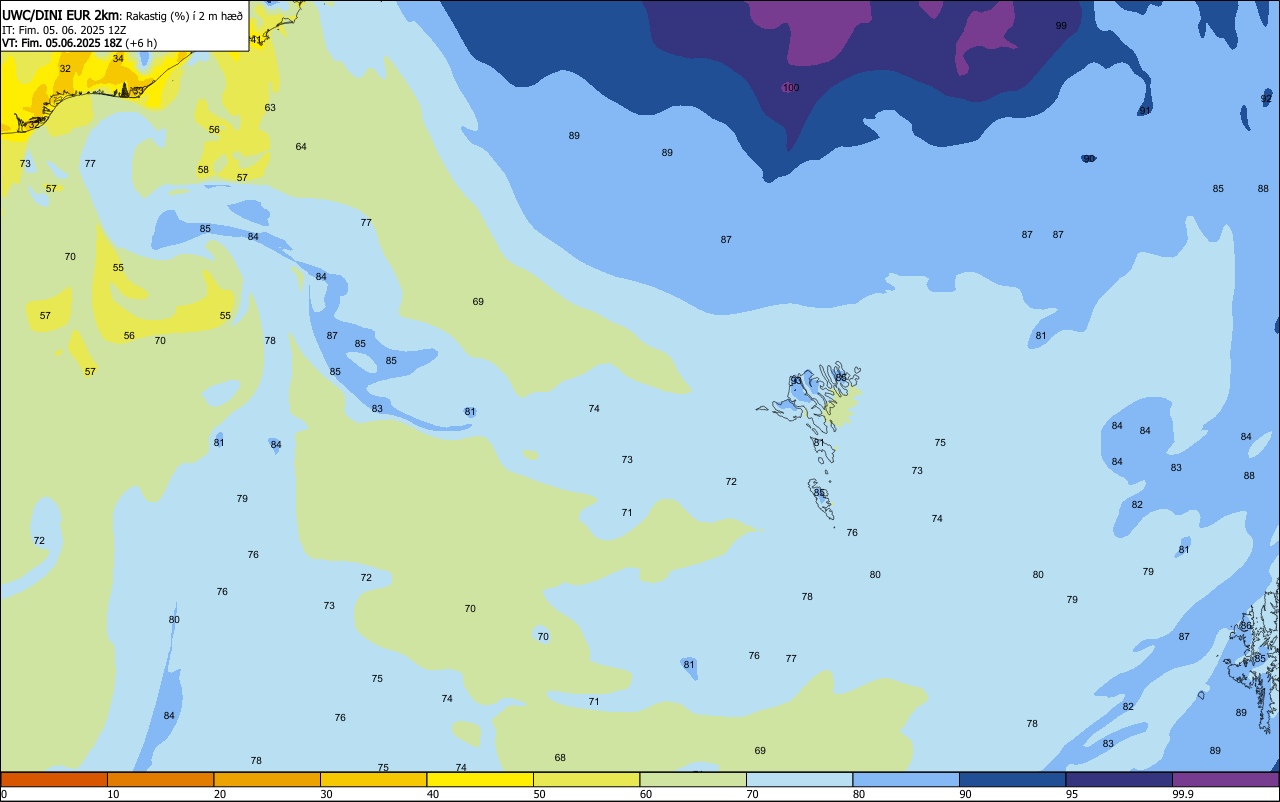Select the dark blue 90–95 legend swatch
This screenshot has height=802, width=1280.
point(1012,779)
